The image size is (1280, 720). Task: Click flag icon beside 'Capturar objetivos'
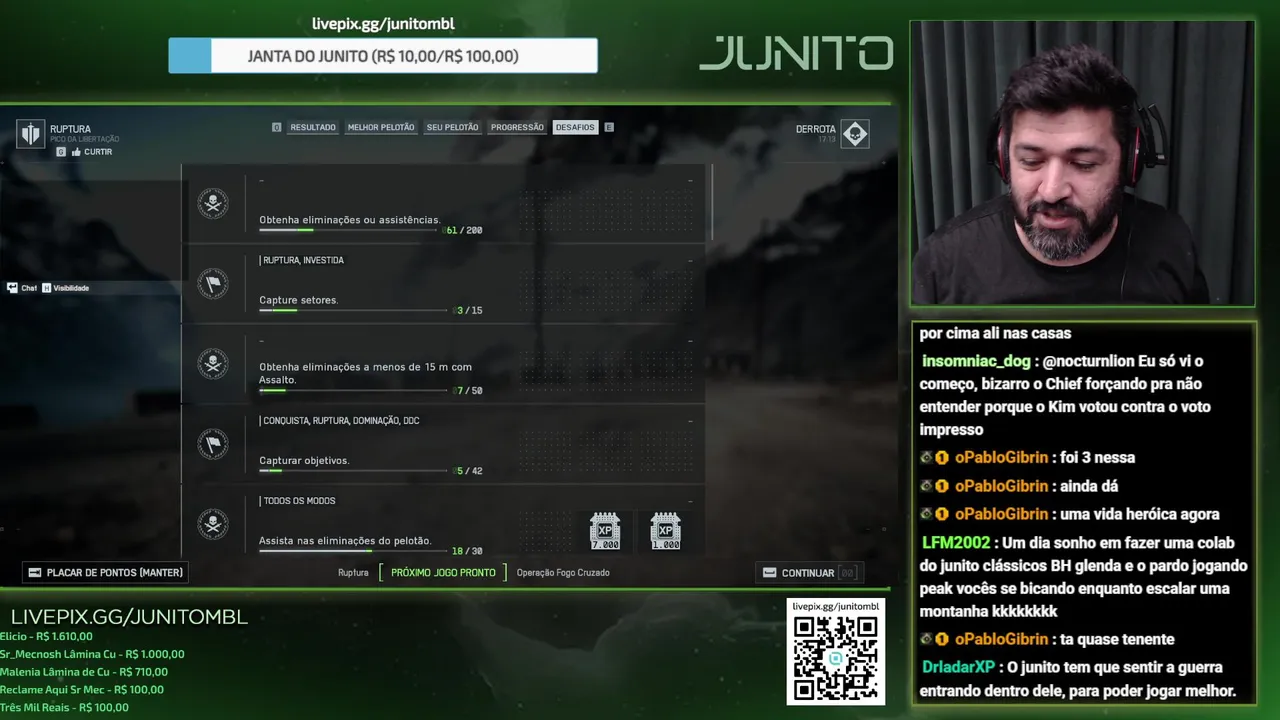pyautogui.click(x=212, y=444)
